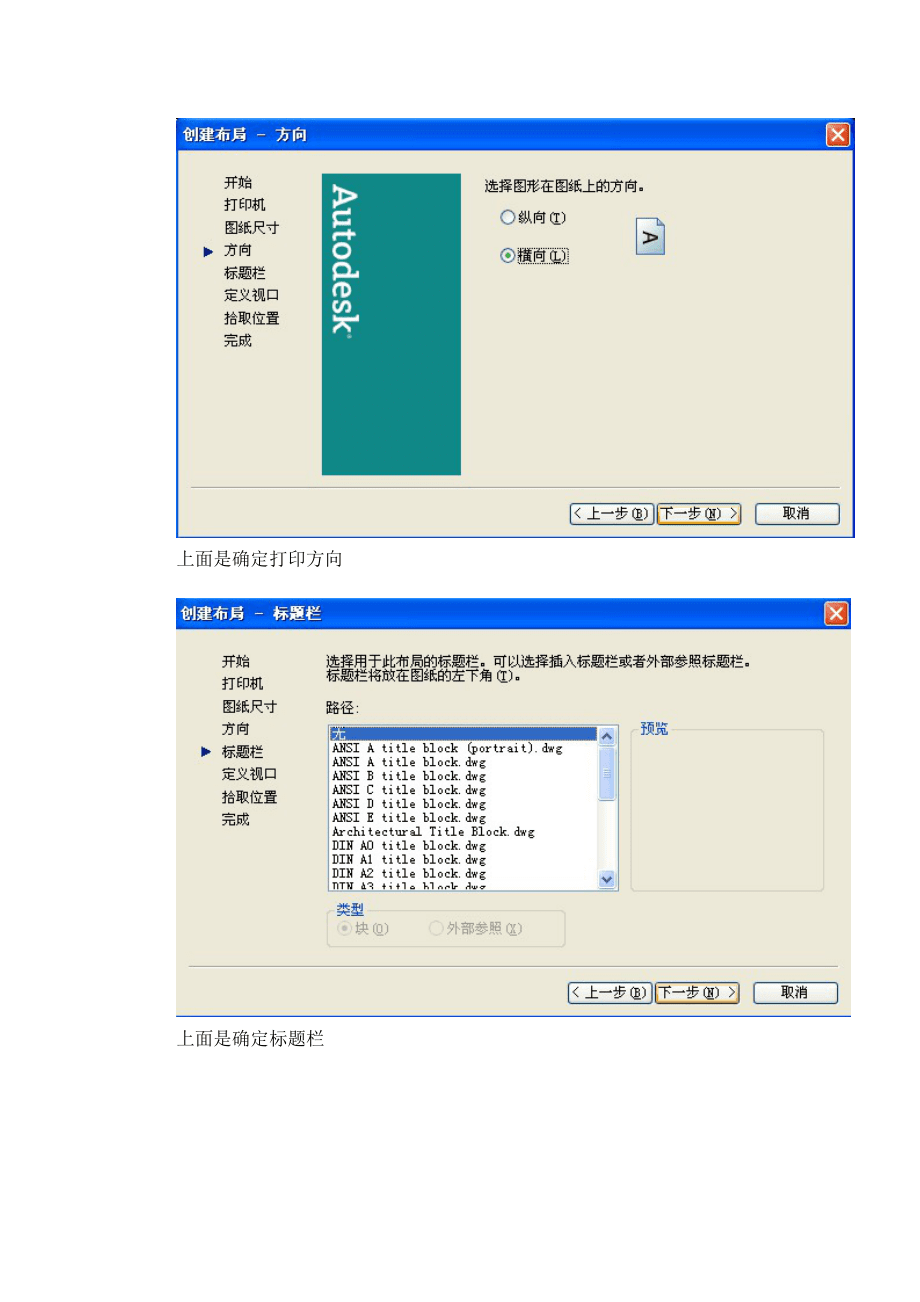Click 完成 step in the 方向 dialog
Screen dimensions: 920x1302
tap(238, 341)
